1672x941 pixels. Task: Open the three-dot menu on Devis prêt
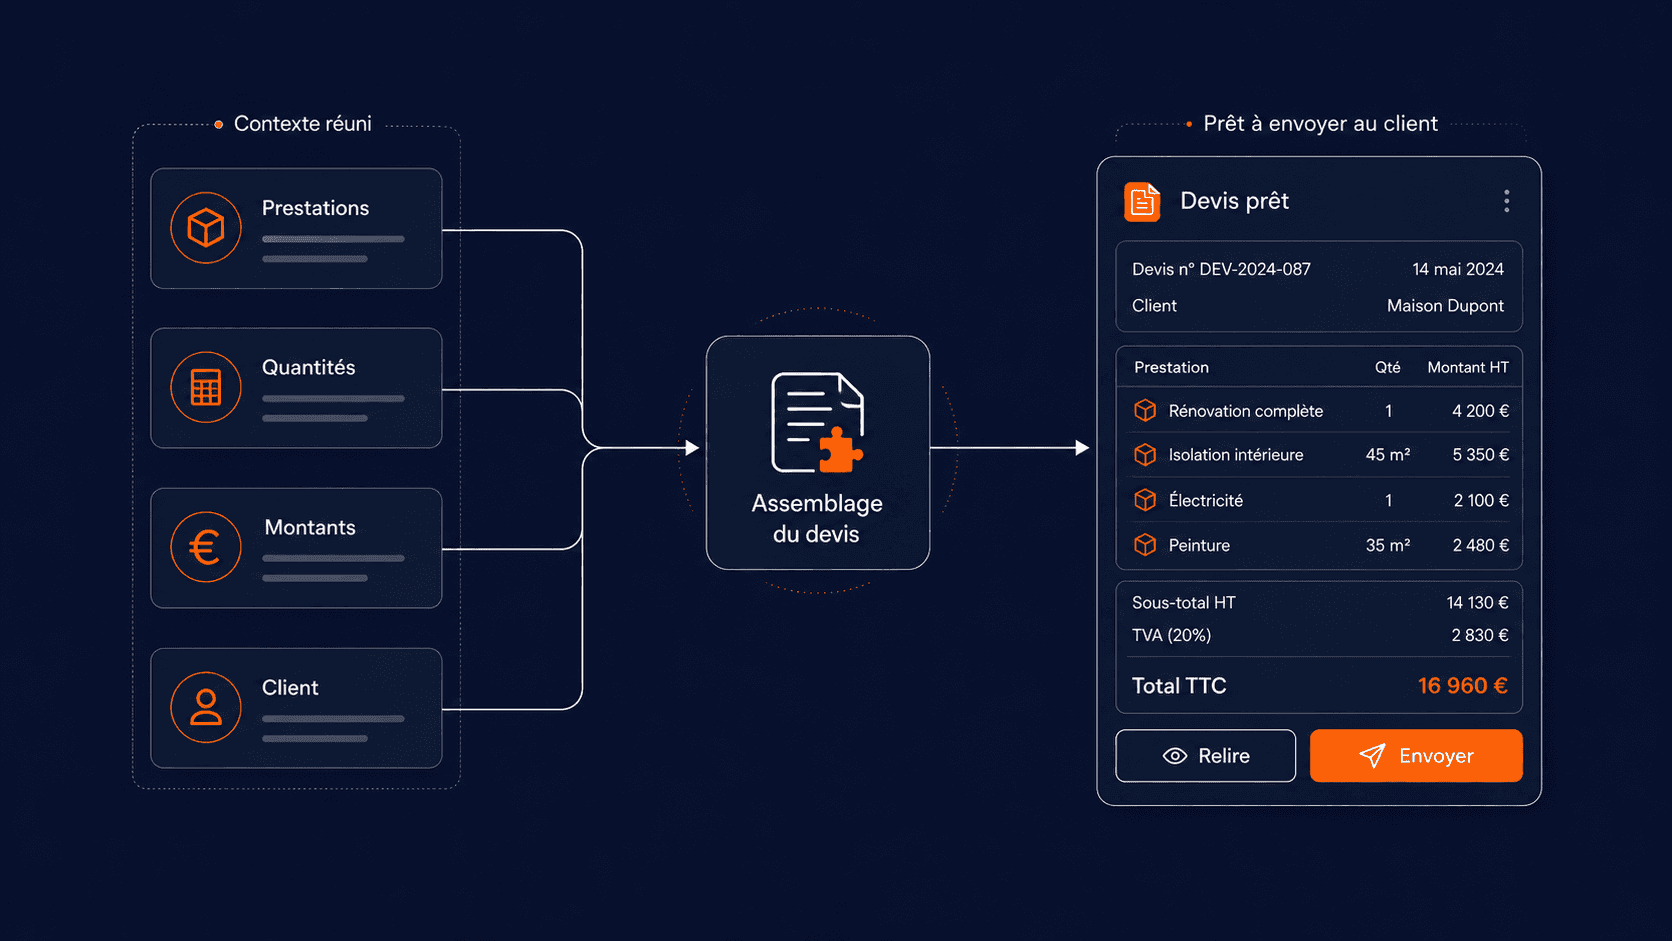pyautogui.click(x=1506, y=201)
